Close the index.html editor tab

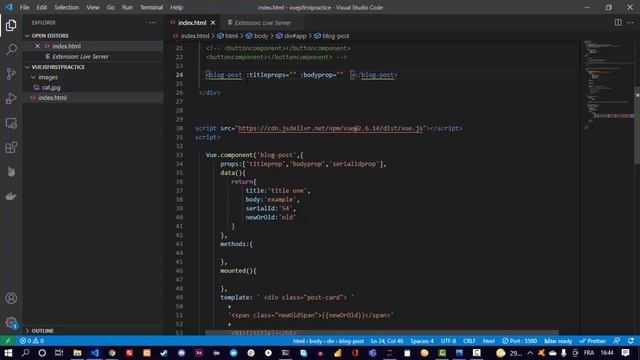(x=213, y=23)
